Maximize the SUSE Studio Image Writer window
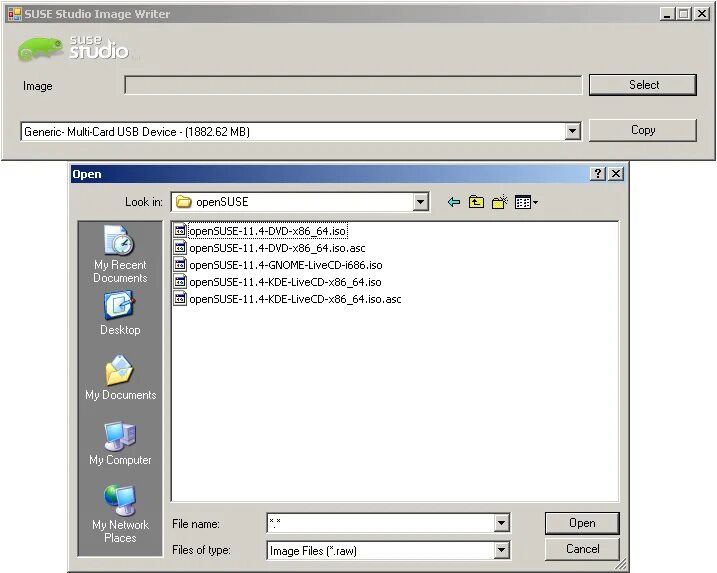 684,14
